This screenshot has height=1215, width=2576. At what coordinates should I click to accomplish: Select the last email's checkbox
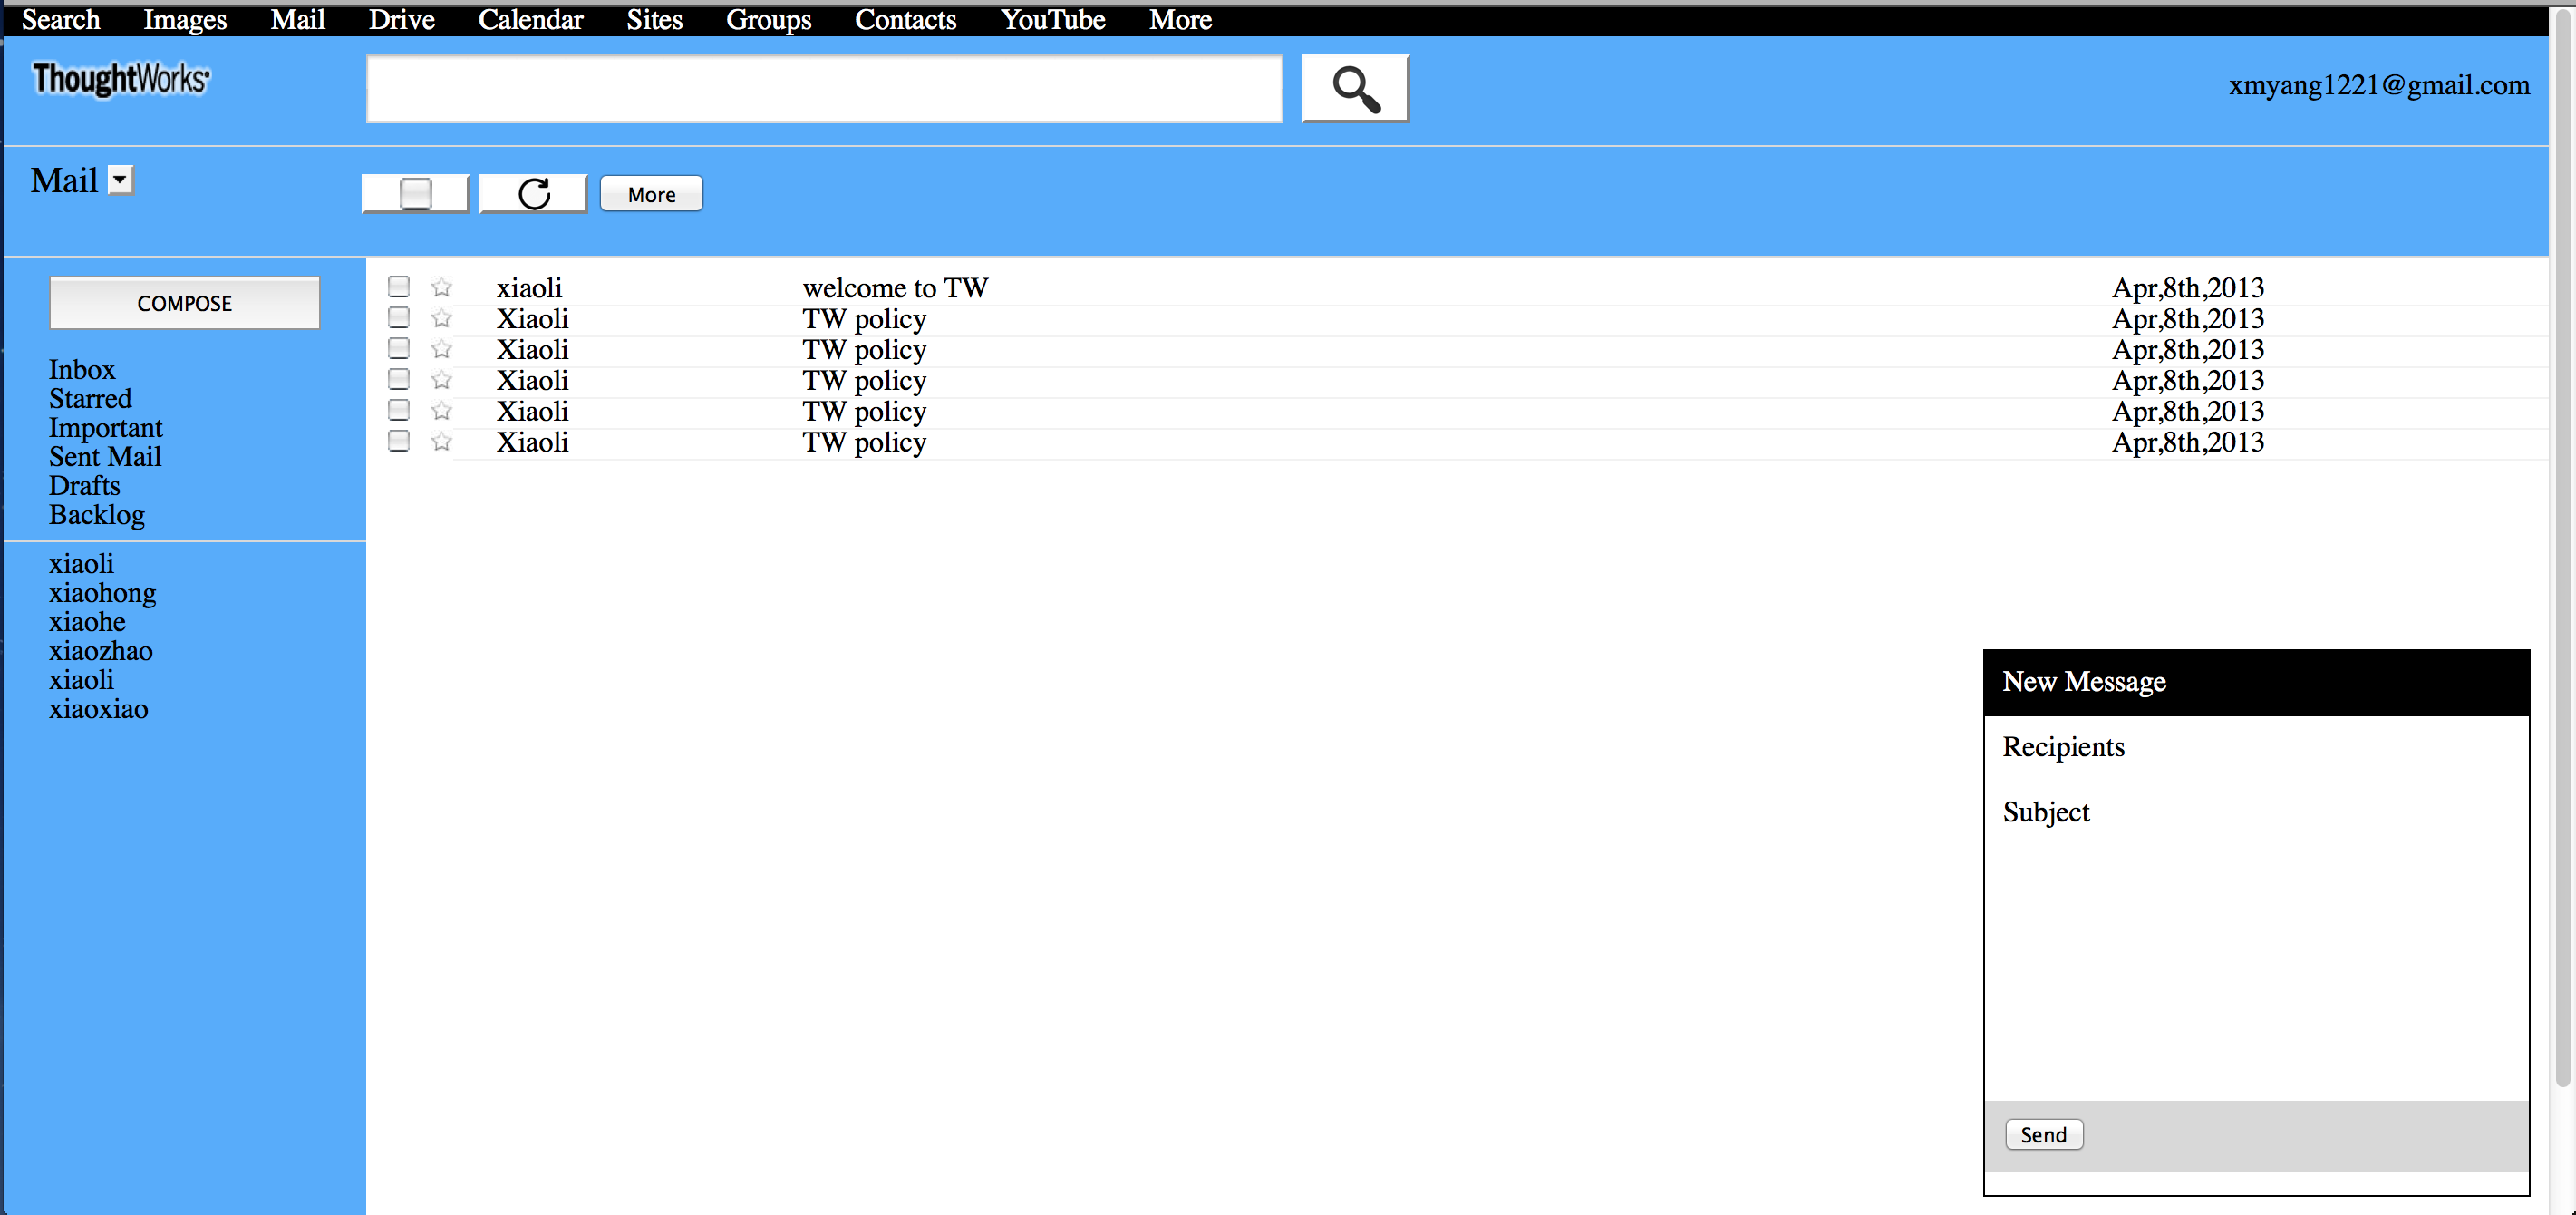point(399,441)
